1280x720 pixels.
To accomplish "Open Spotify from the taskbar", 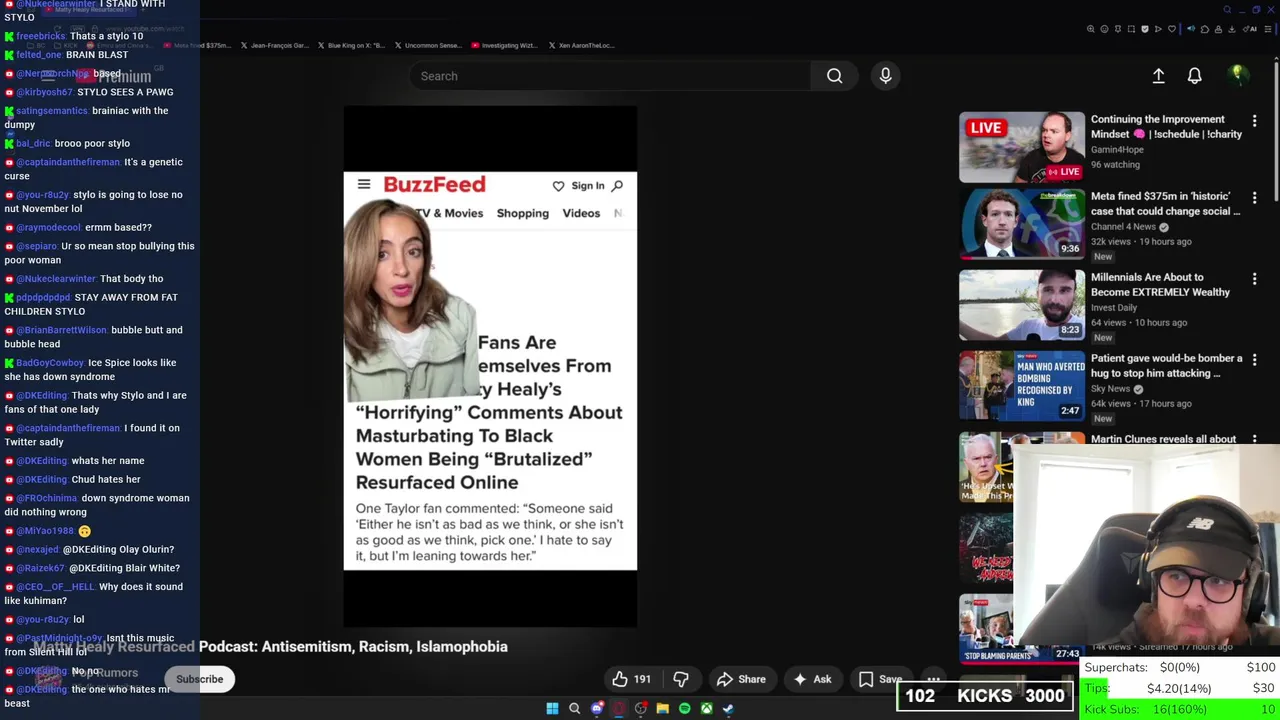I will pyautogui.click(x=684, y=709).
